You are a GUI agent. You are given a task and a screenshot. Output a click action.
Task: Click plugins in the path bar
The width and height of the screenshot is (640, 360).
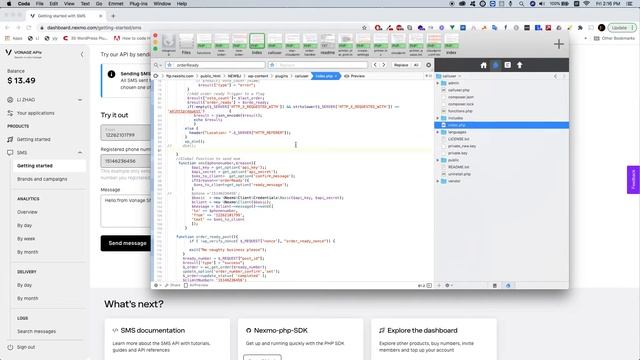click(x=281, y=76)
